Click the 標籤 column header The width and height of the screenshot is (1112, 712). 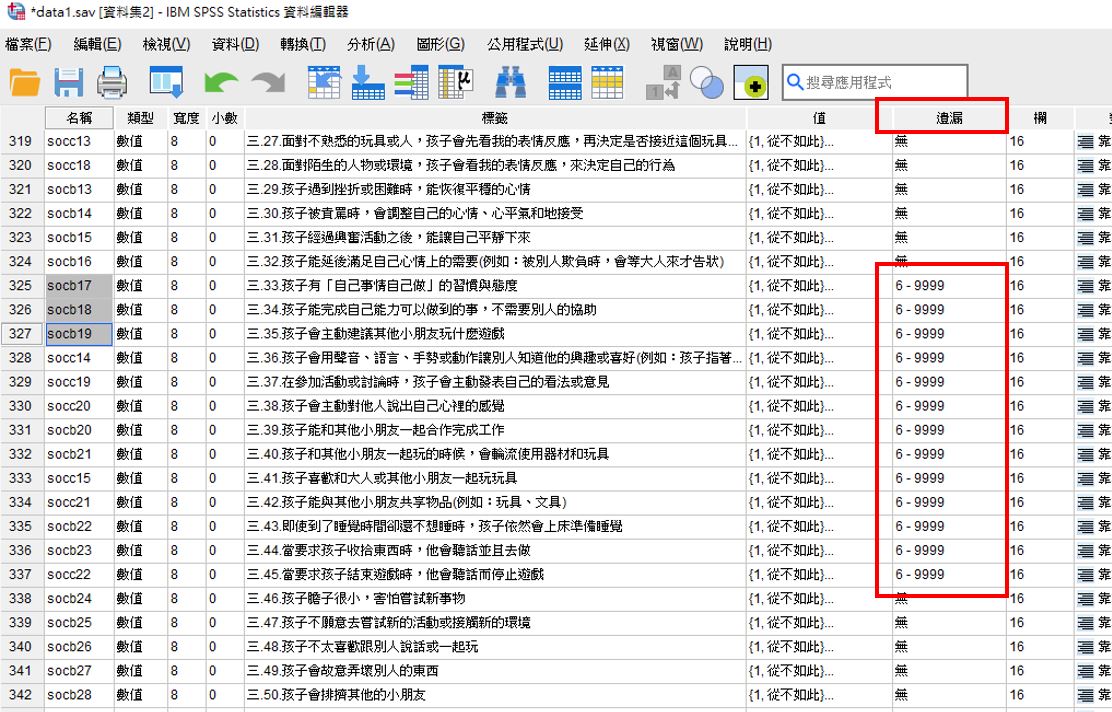(495, 118)
